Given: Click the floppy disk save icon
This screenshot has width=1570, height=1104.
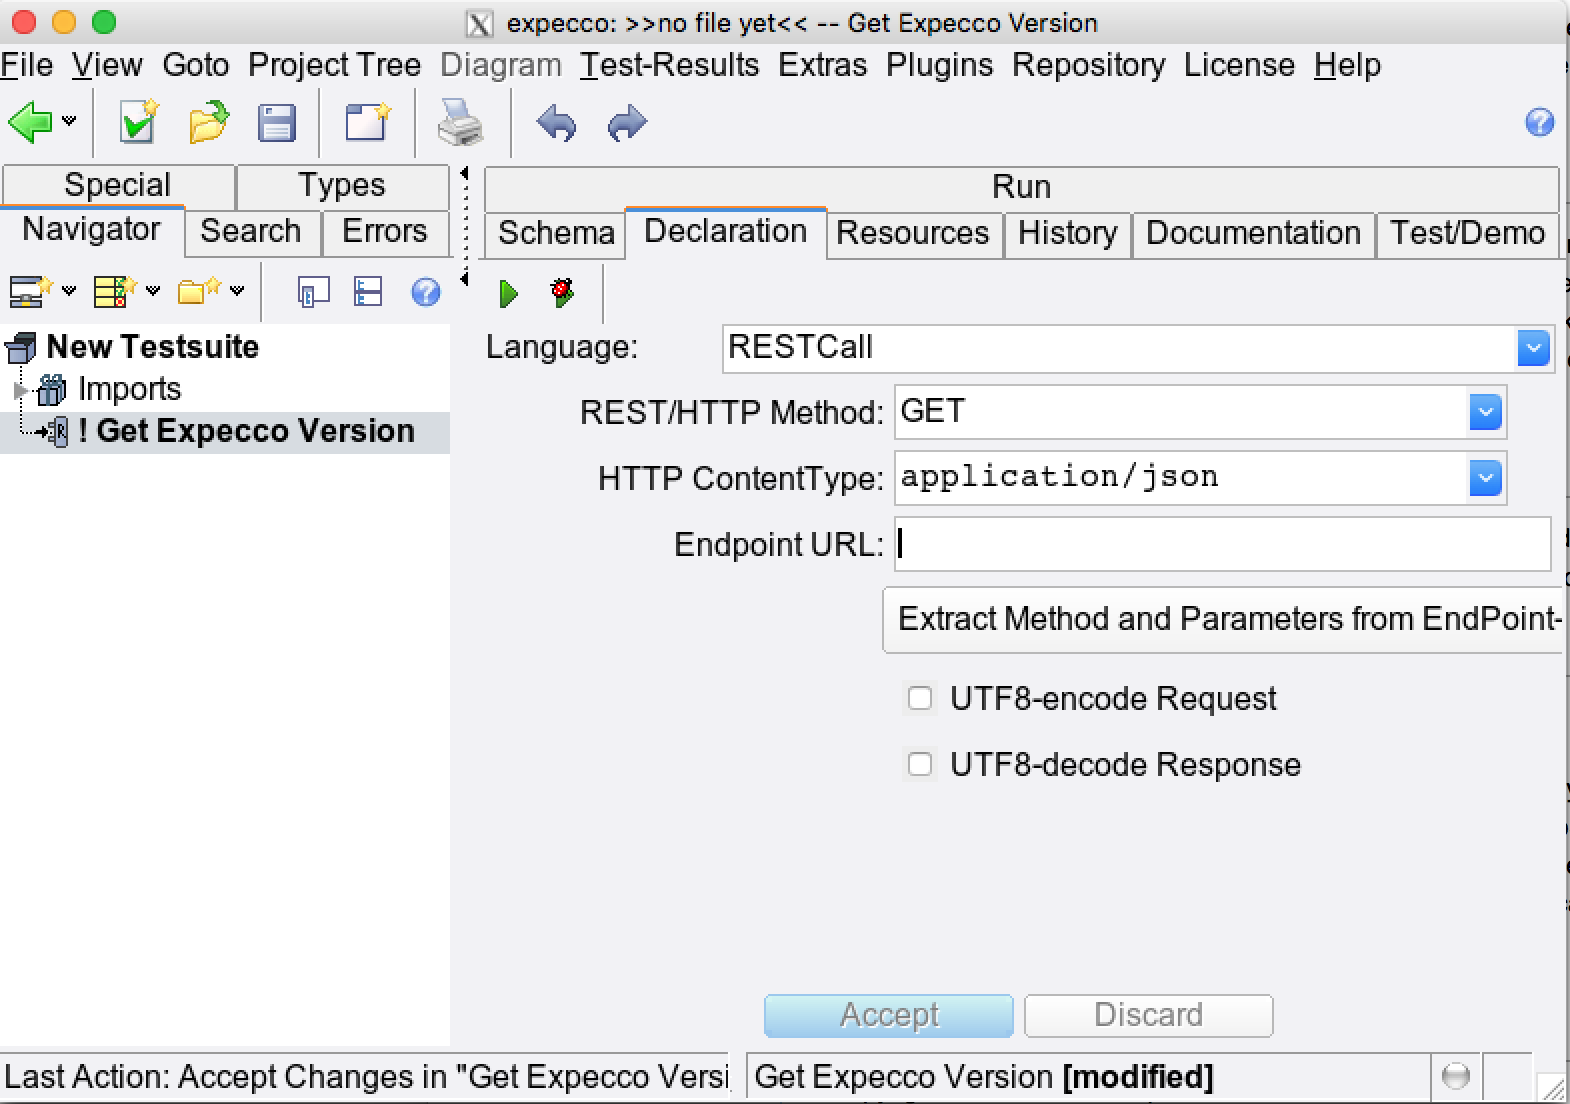Looking at the screenshot, I should (276, 123).
